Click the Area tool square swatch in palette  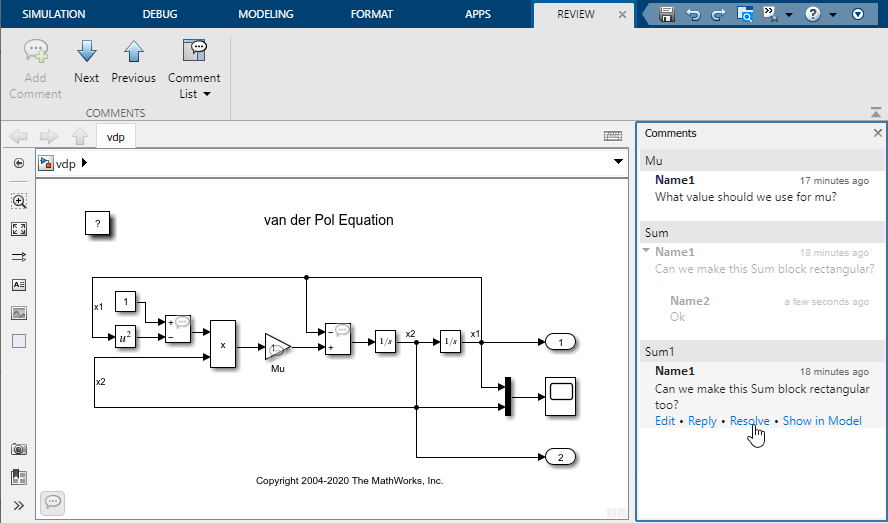tap(18, 341)
